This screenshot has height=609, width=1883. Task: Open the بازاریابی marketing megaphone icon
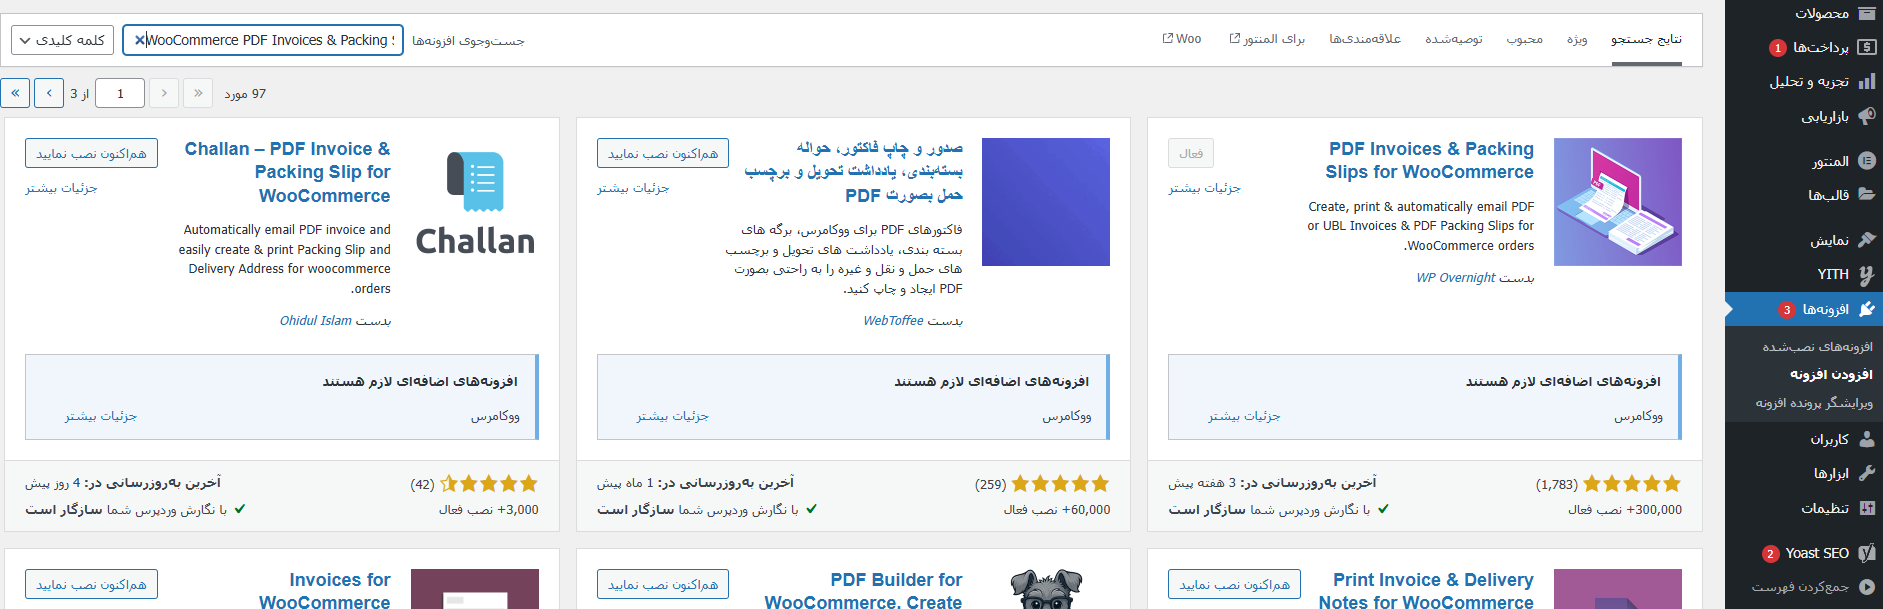1866,116
